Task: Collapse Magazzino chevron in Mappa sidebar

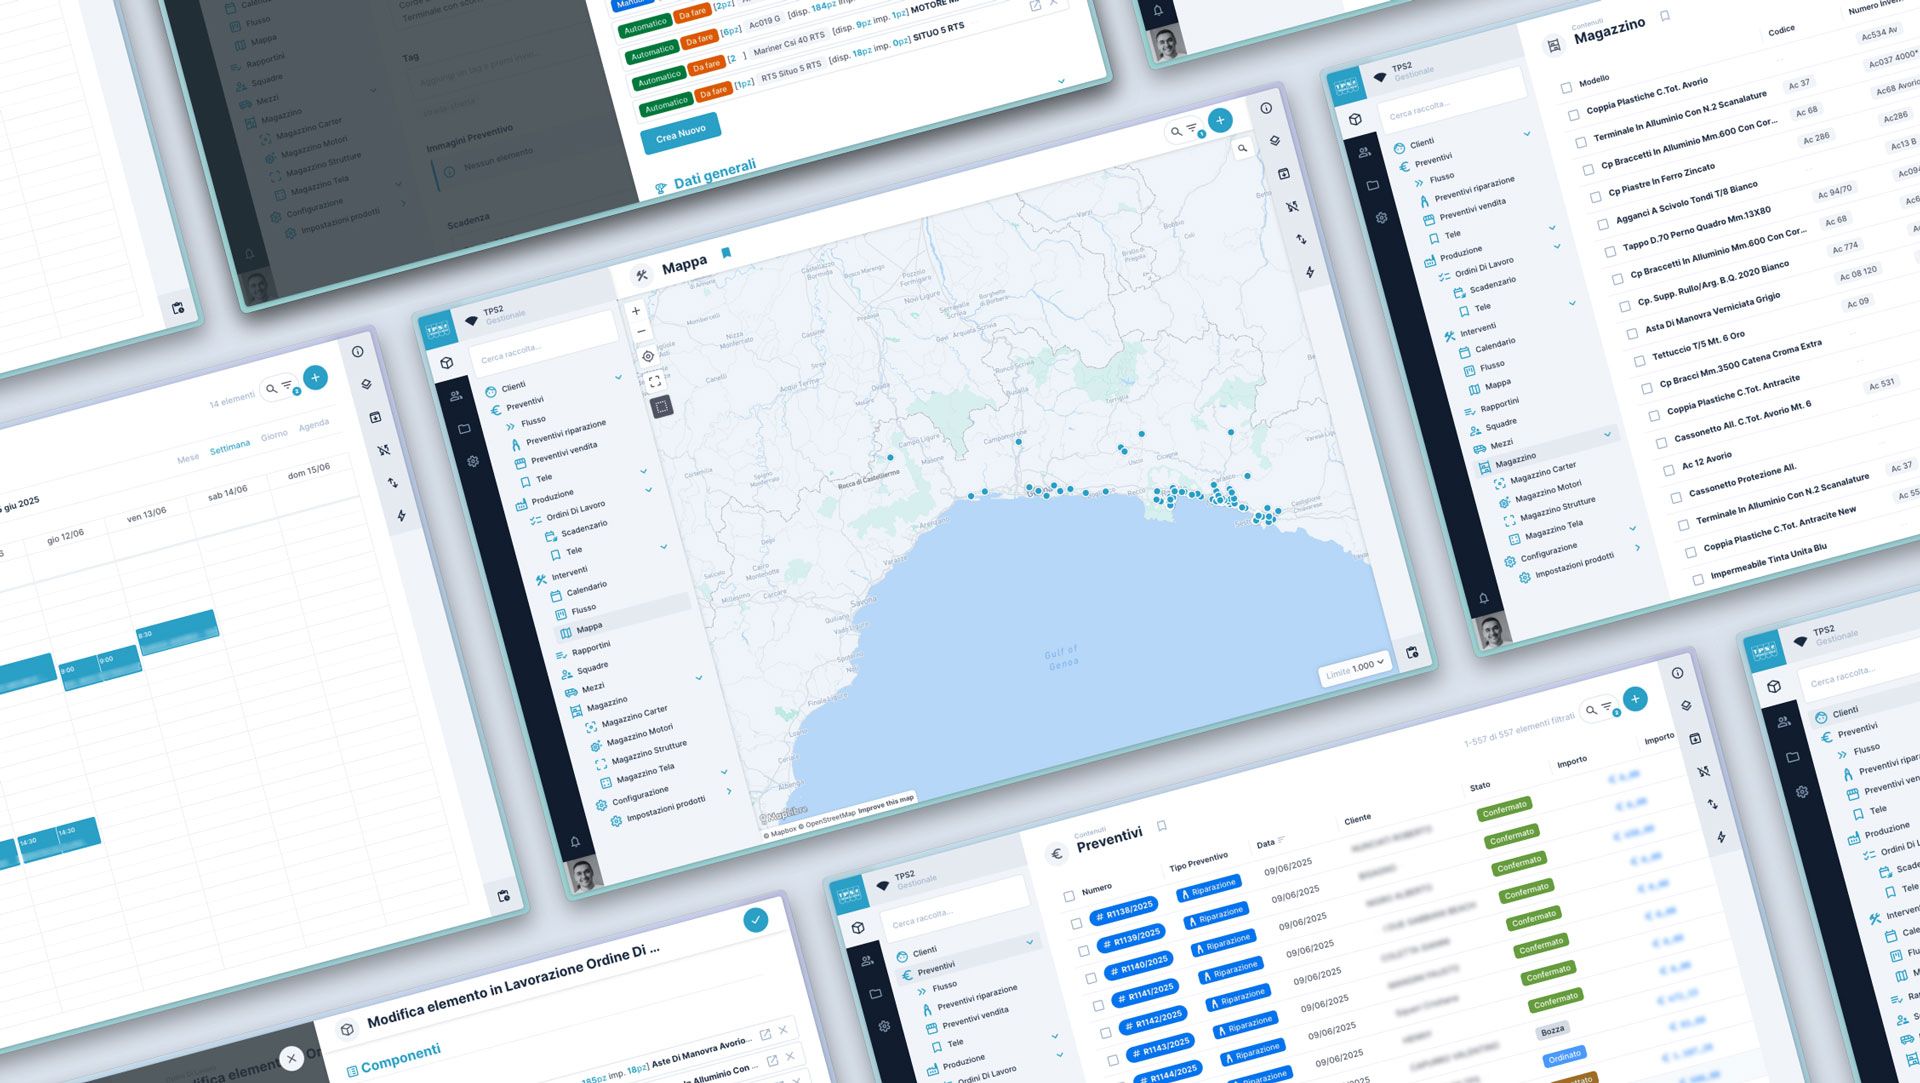Action: click(698, 678)
